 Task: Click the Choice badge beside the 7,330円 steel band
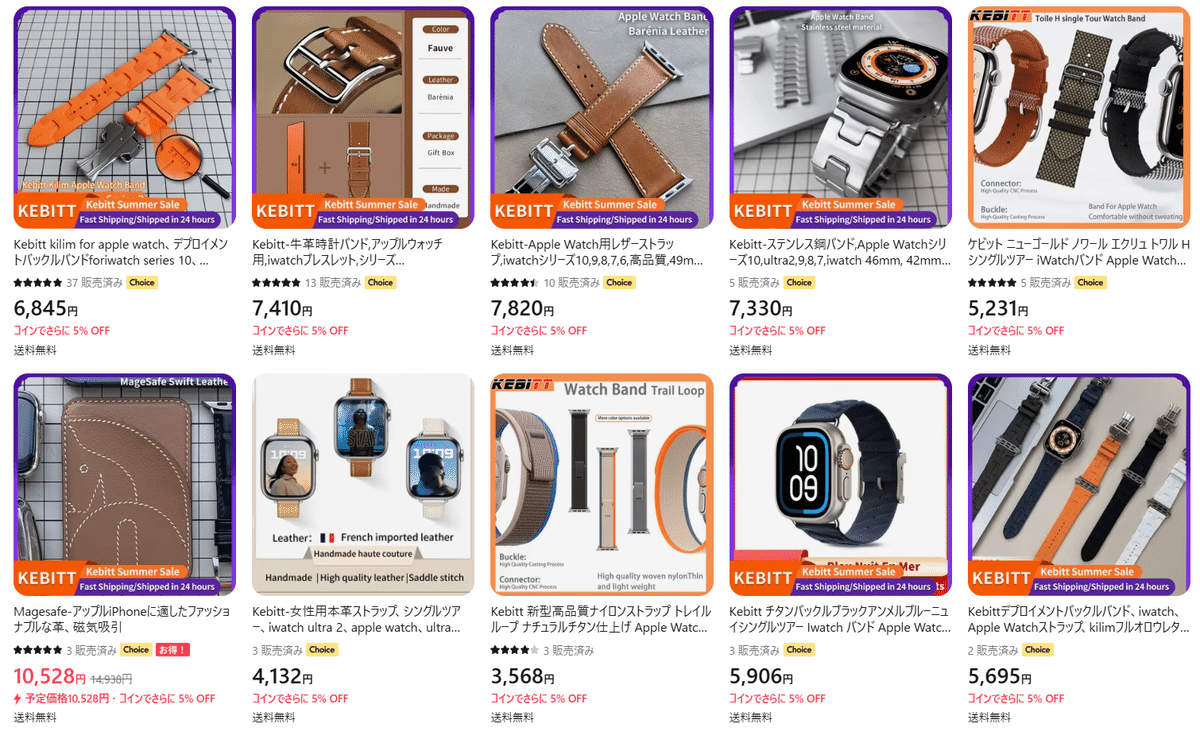799,283
